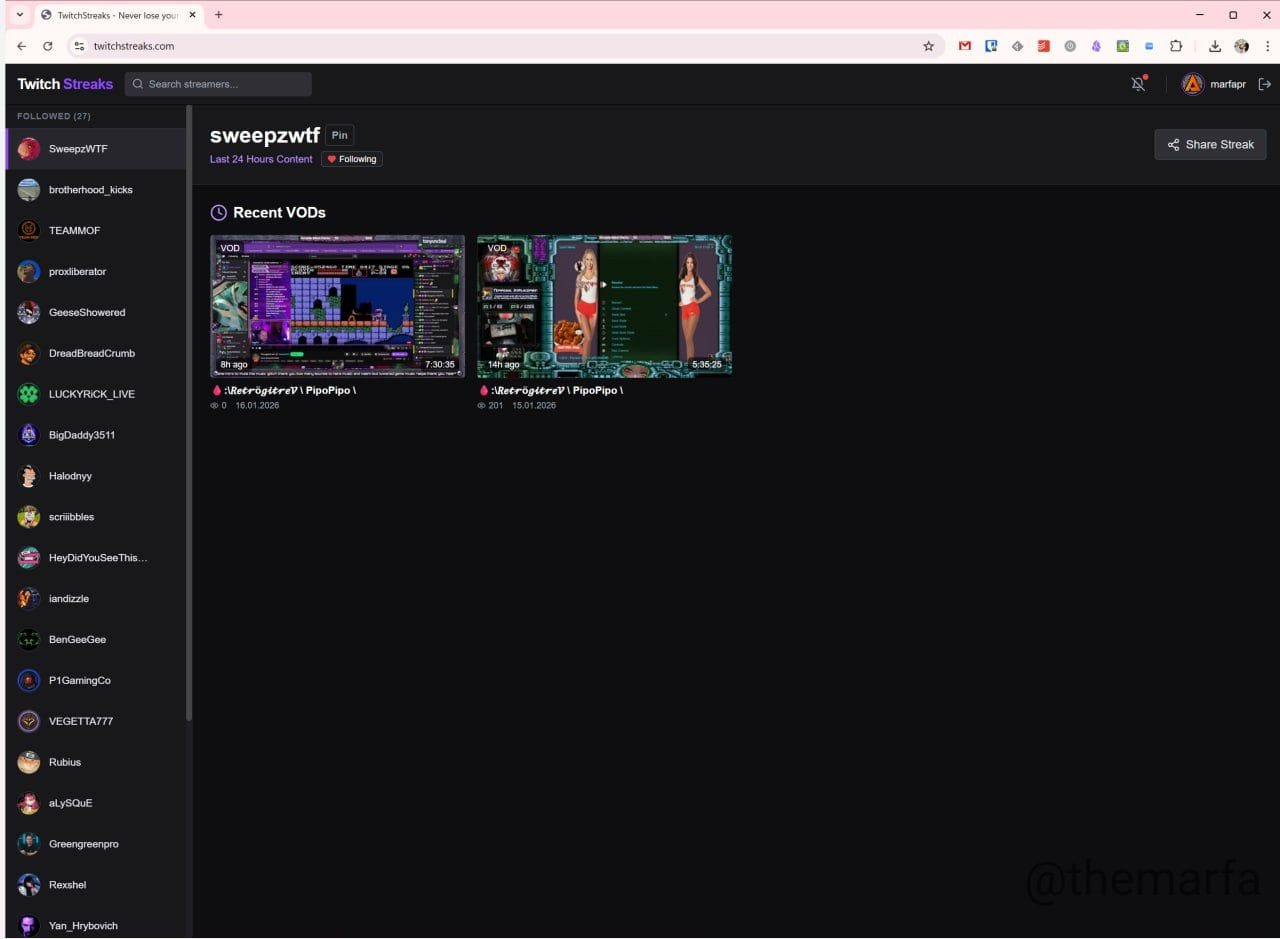Click the Share Streak button

[1210, 145]
